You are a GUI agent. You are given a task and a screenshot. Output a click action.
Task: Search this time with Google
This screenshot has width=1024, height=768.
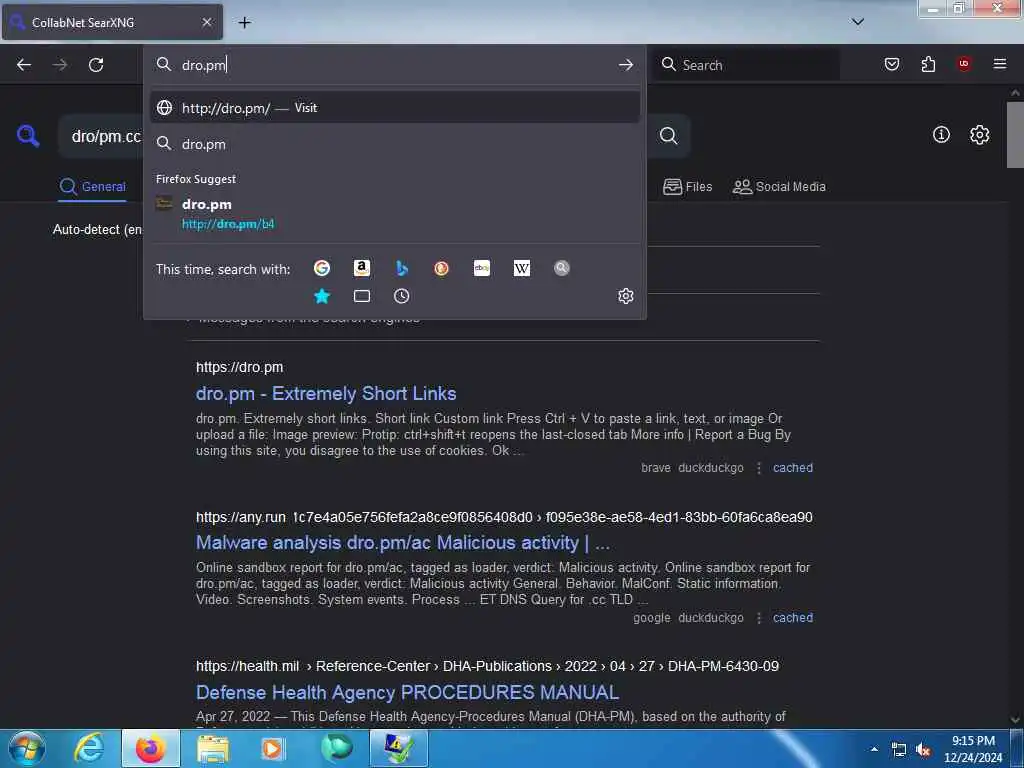pos(321,268)
